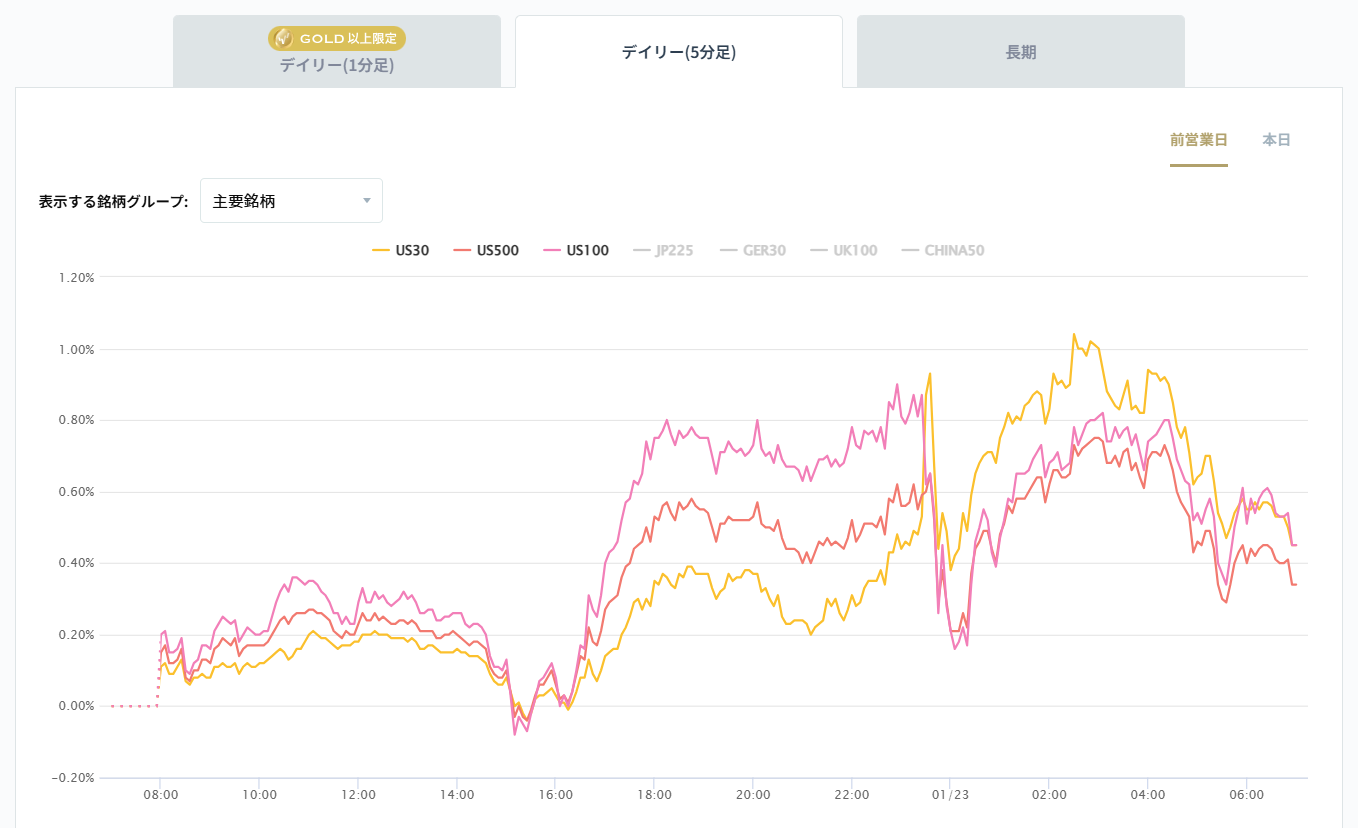Viewport: 1358px width, 828px height.
Task: Click the GOLD以上限定 badge text
Action: (348, 39)
